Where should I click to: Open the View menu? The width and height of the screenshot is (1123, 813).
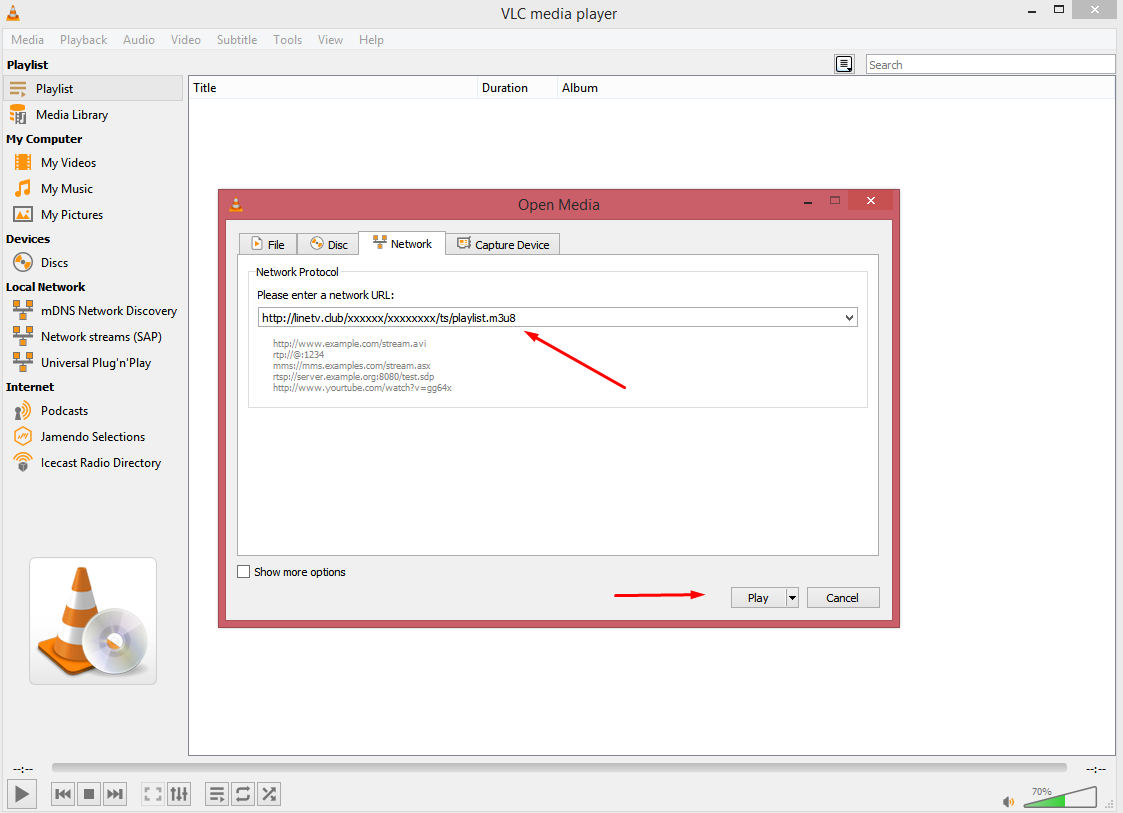(330, 40)
